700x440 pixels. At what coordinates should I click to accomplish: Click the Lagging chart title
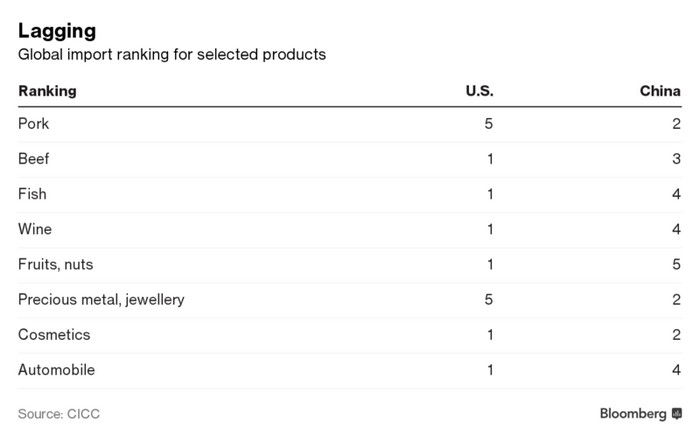pos(57,31)
